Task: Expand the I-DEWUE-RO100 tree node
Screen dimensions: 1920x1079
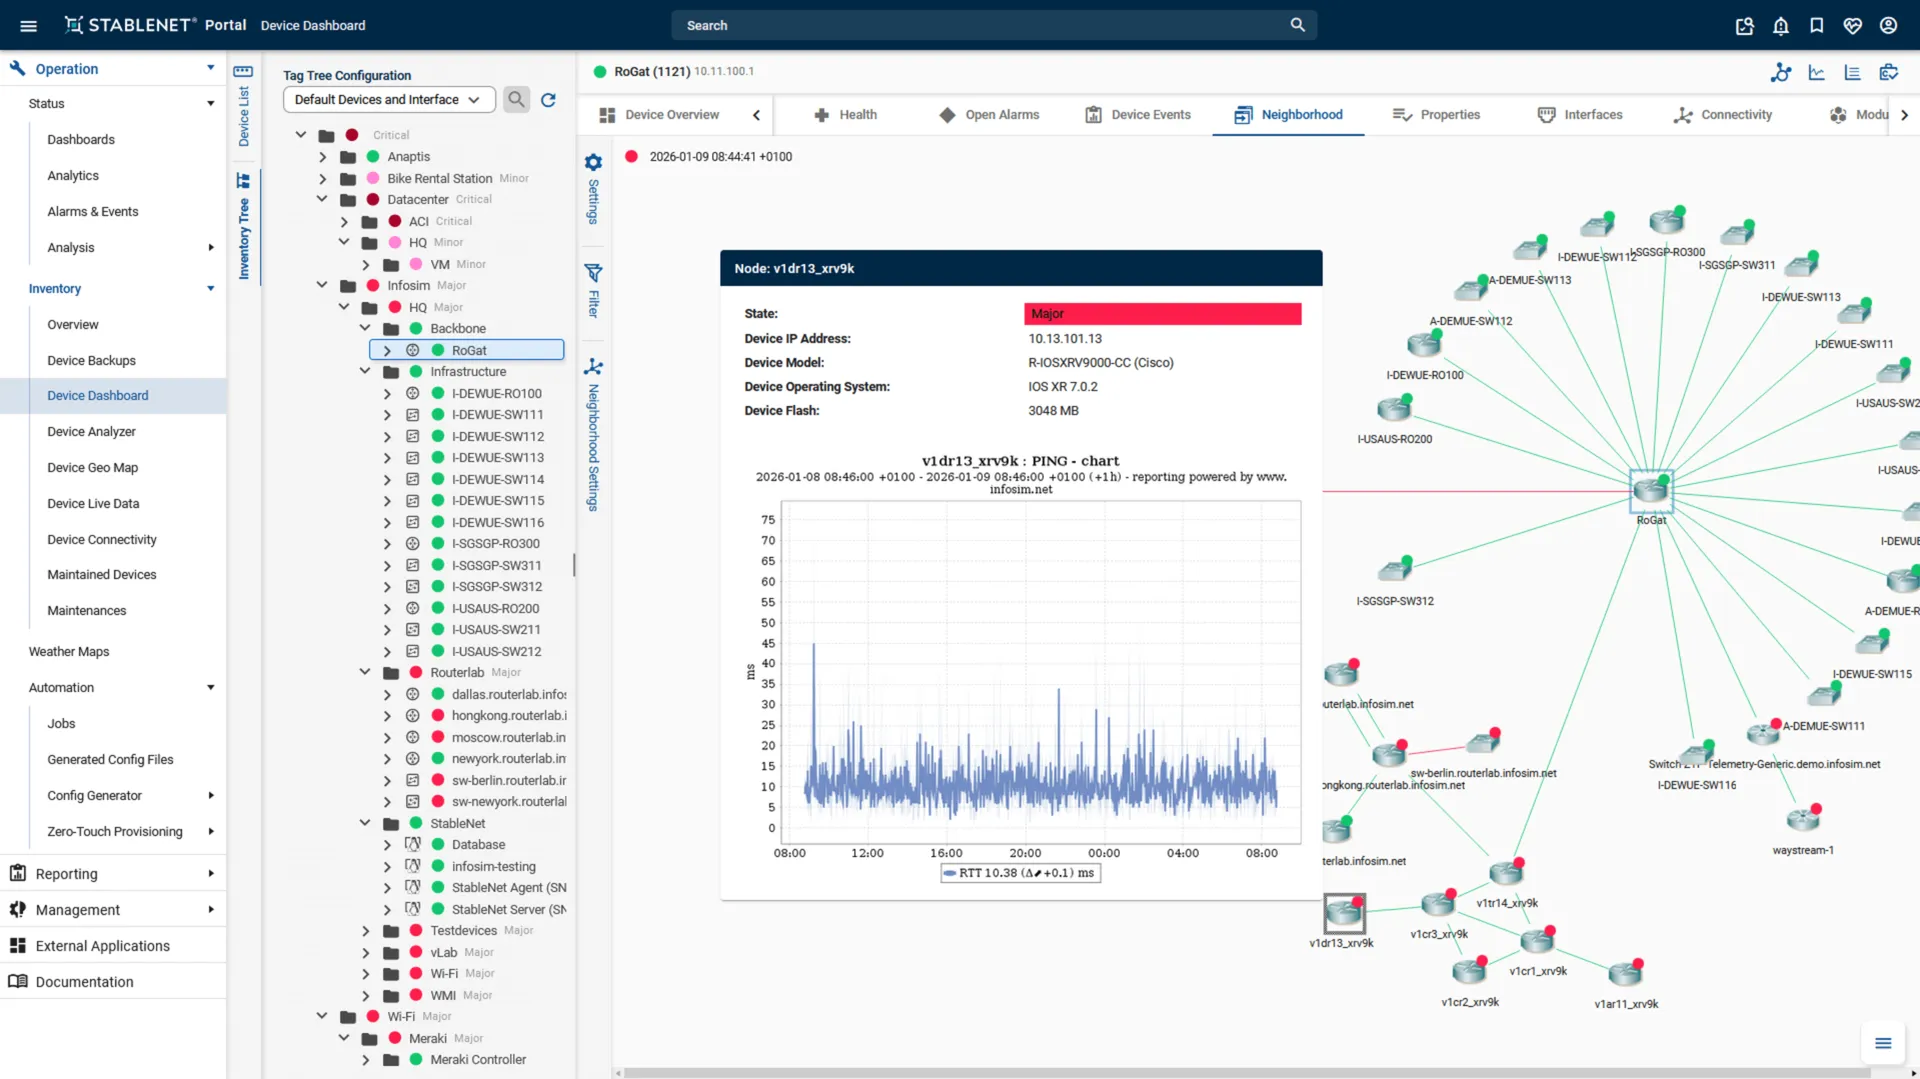Action: pyautogui.click(x=387, y=394)
